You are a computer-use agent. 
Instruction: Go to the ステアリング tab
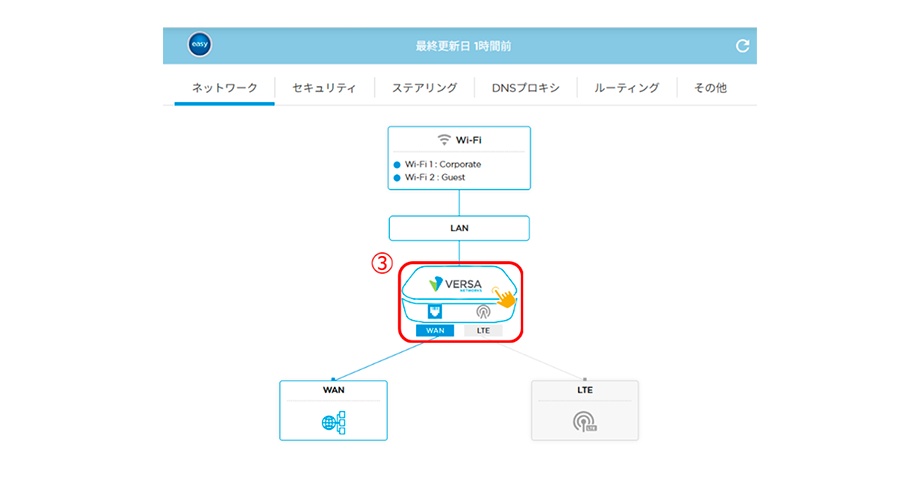click(424, 88)
